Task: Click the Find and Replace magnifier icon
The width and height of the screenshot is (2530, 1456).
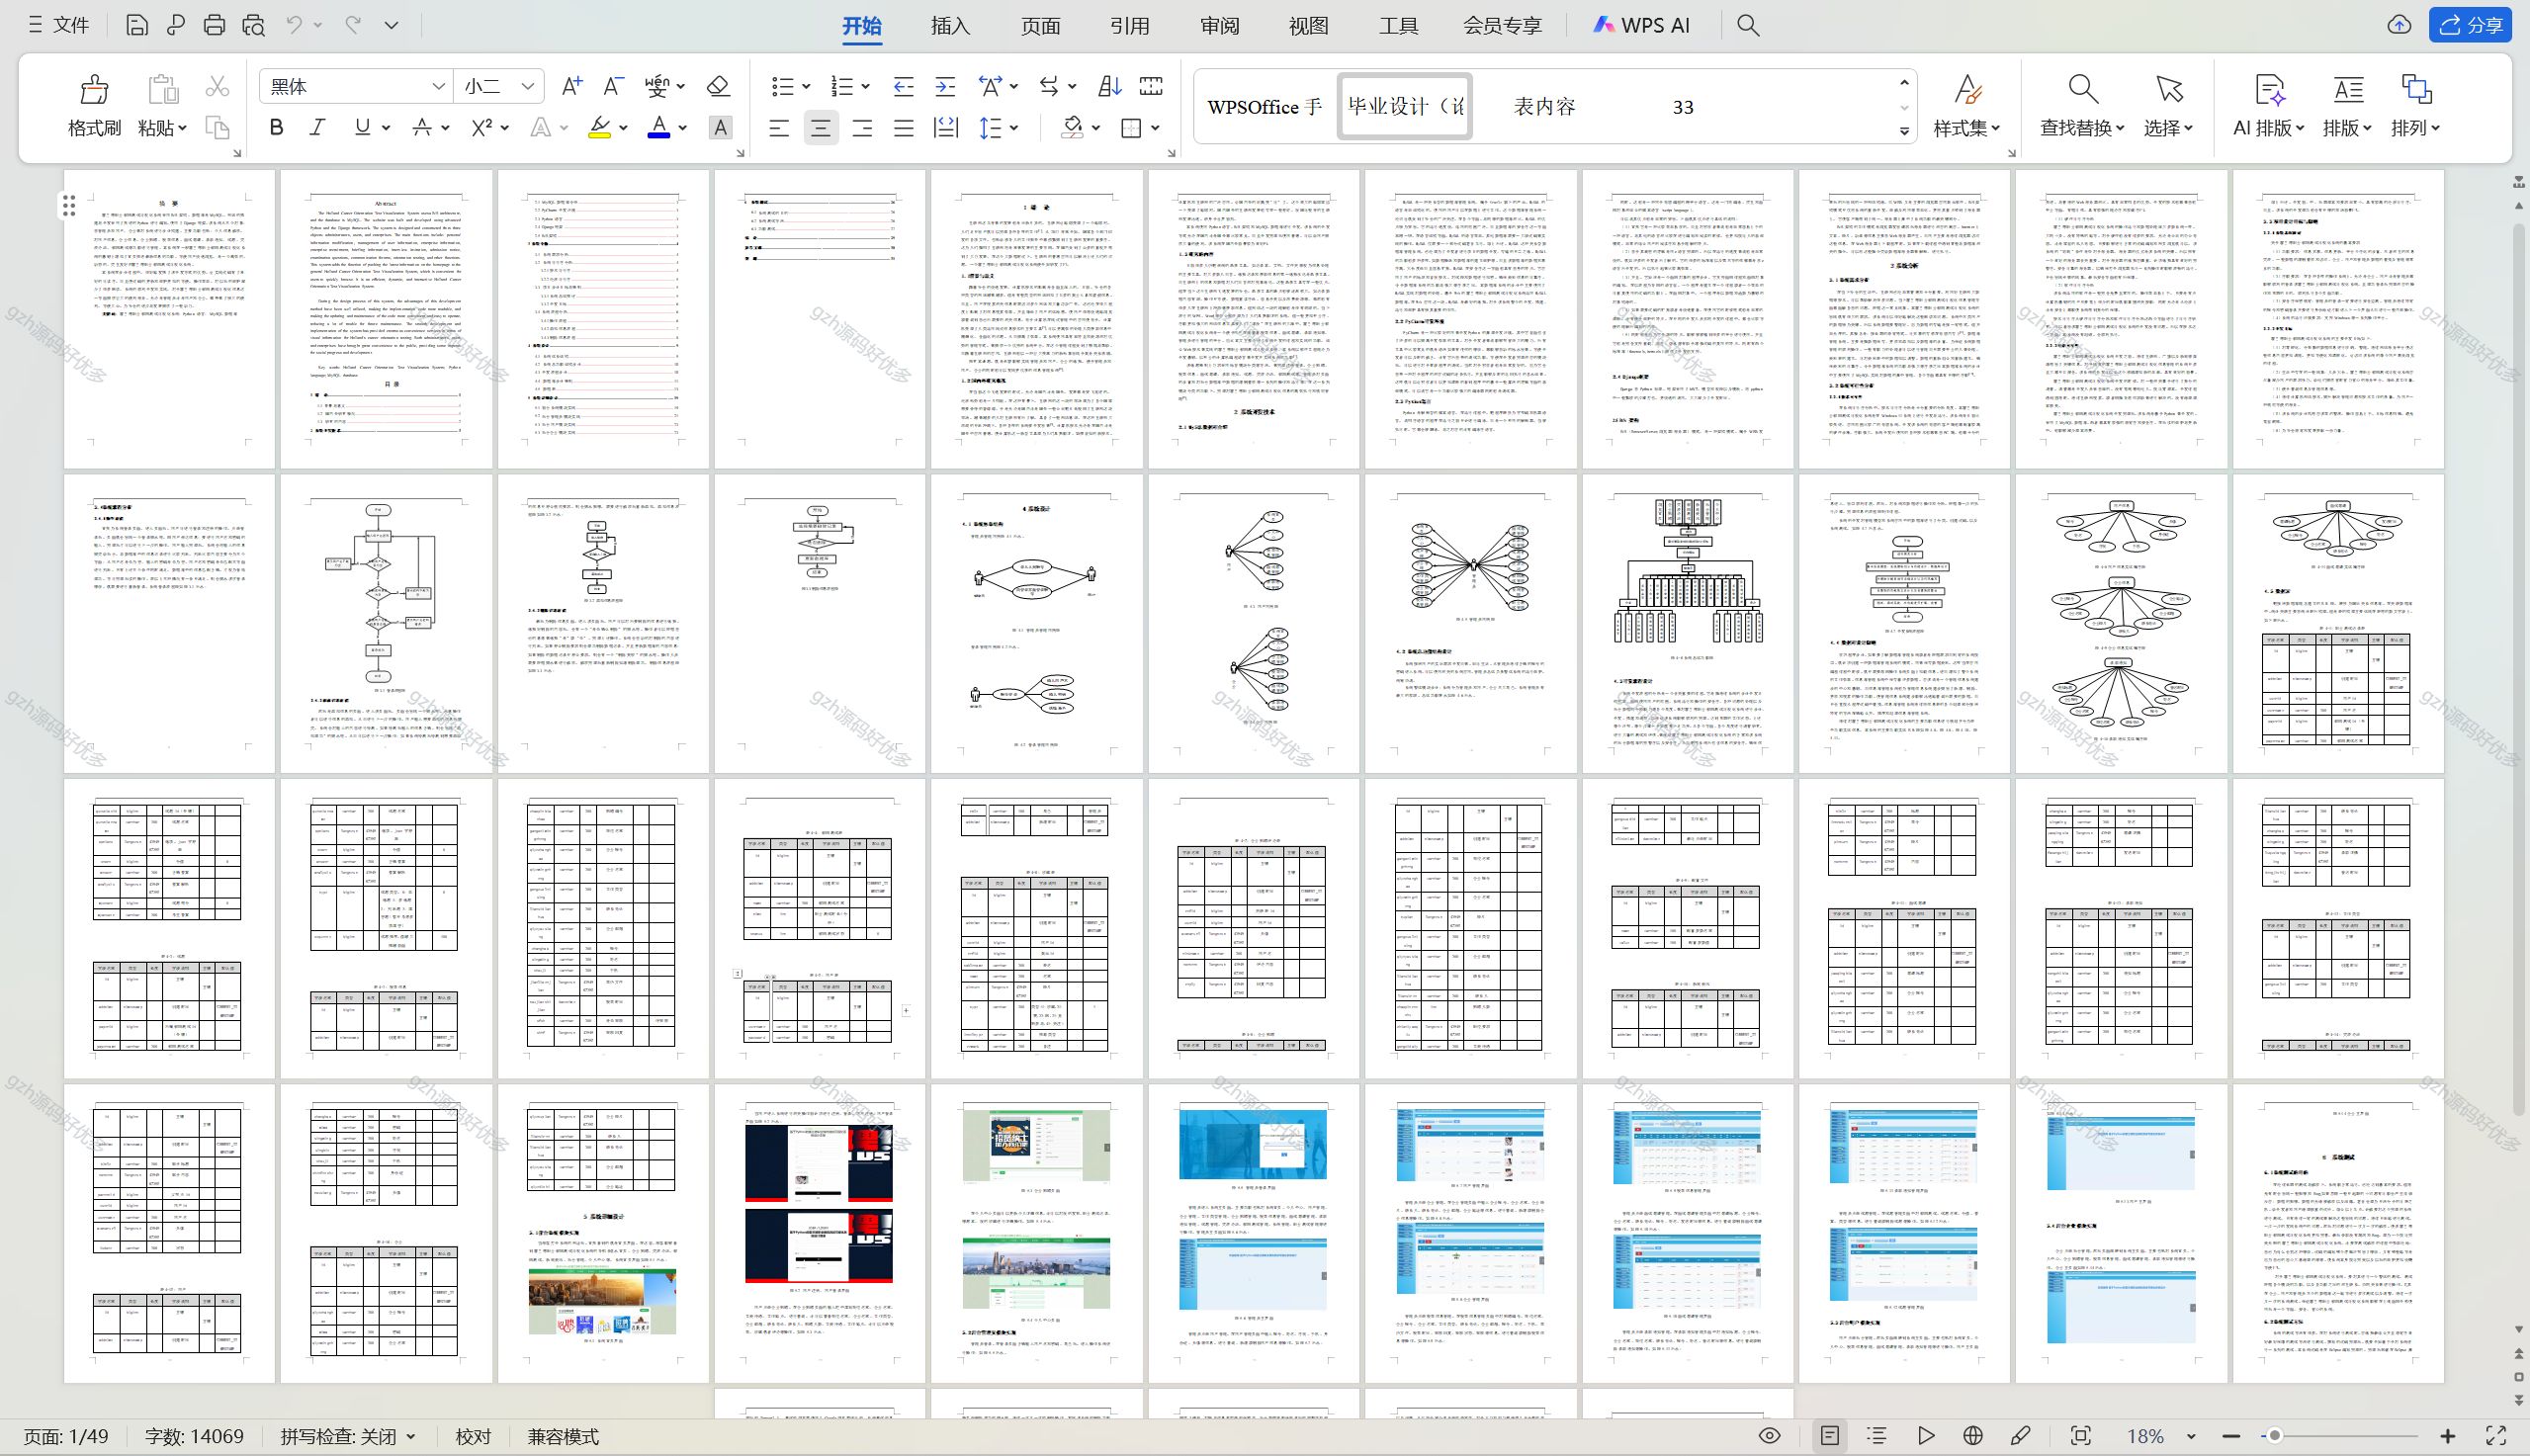Action: [x=2083, y=90]
